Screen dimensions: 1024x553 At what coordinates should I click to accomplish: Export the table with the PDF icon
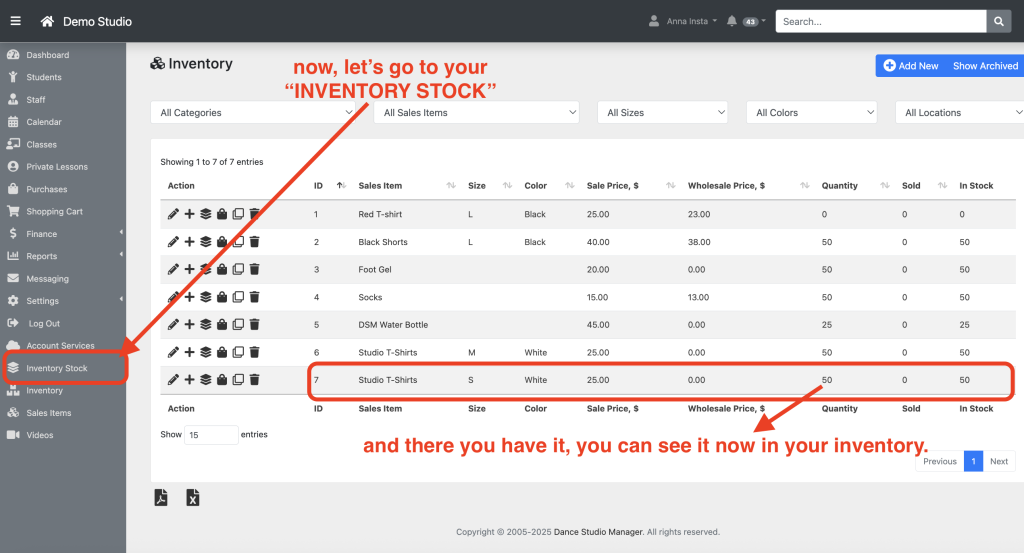(x=161, y=498)
